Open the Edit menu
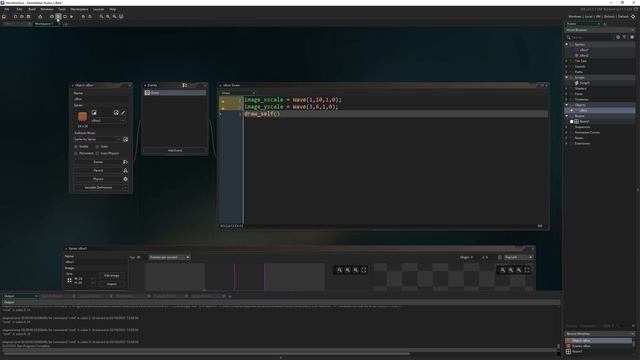The height and width of the screenshot is (360, 640). [19, 9]
